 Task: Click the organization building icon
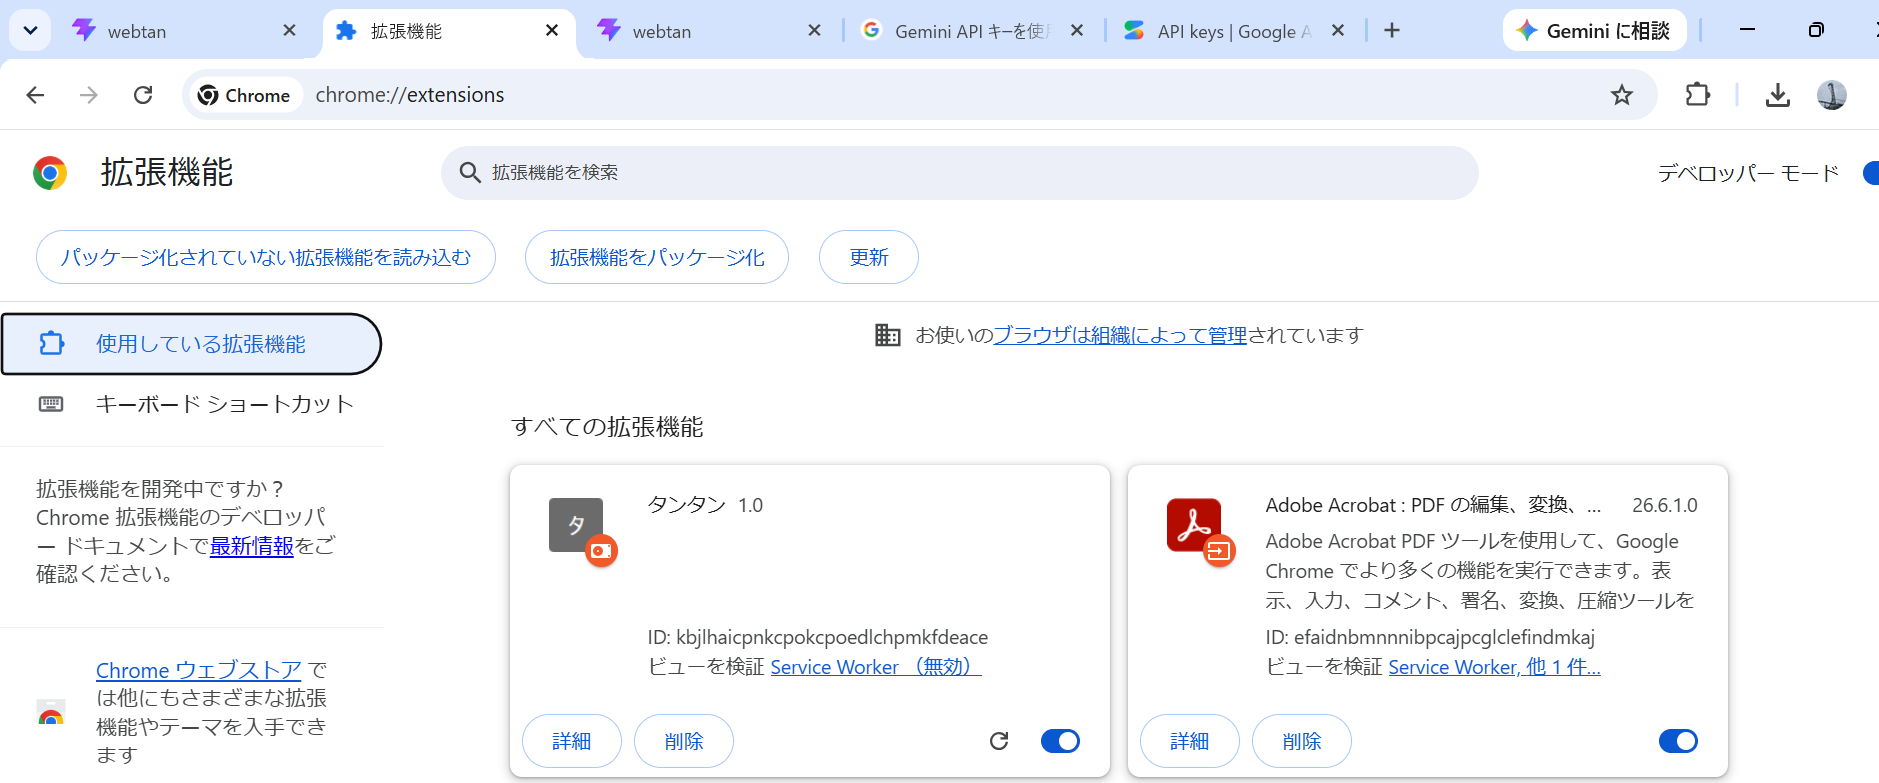tap(888, 335)
